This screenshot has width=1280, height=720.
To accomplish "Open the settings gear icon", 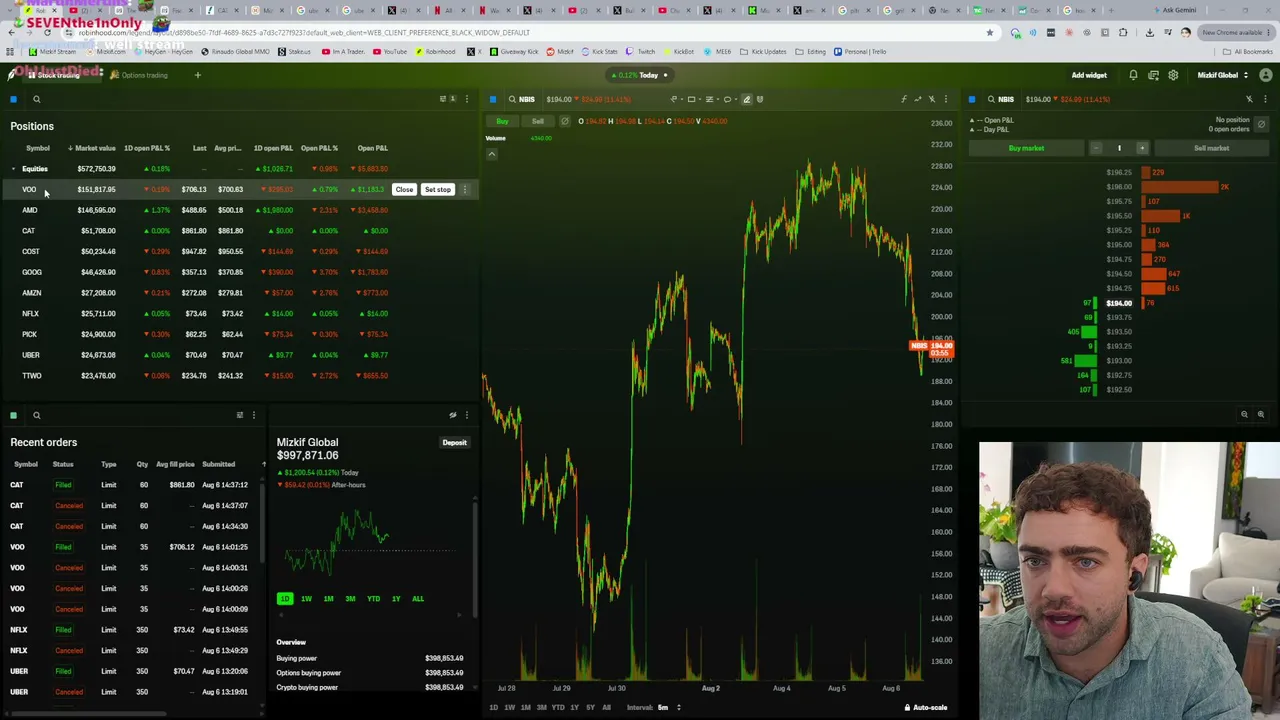I will pos(1173,75).
